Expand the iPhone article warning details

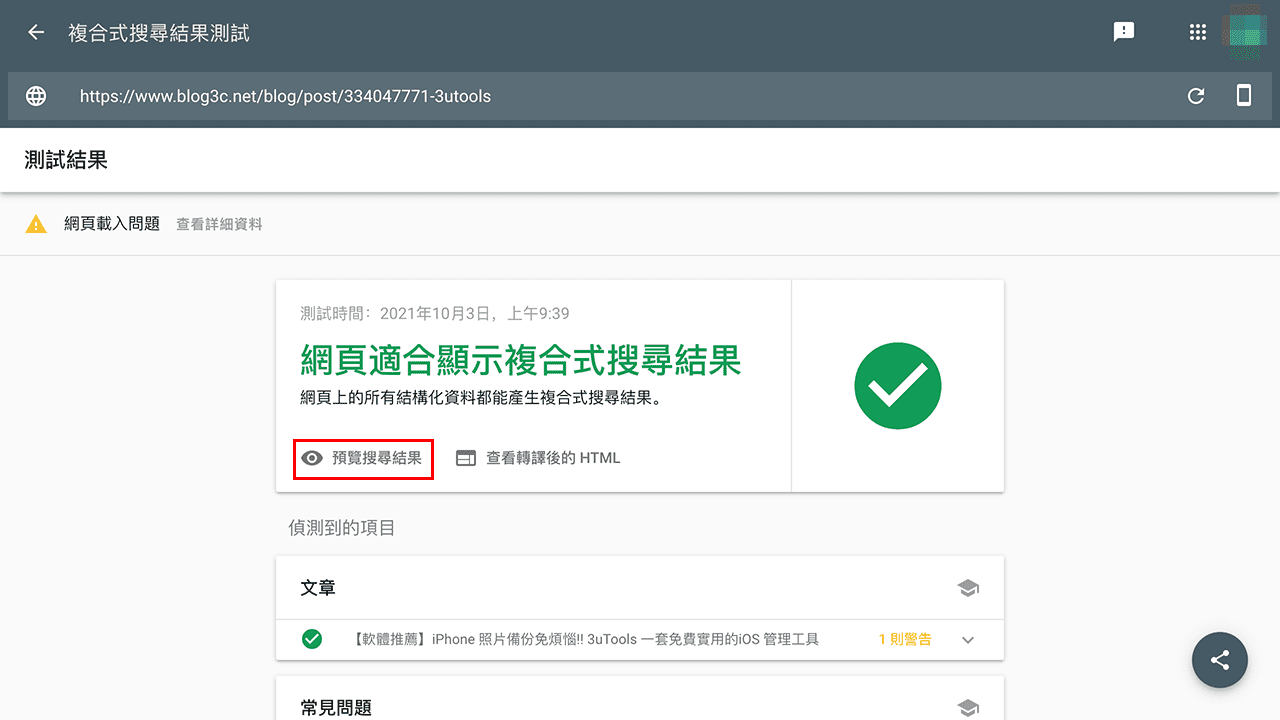966,639
